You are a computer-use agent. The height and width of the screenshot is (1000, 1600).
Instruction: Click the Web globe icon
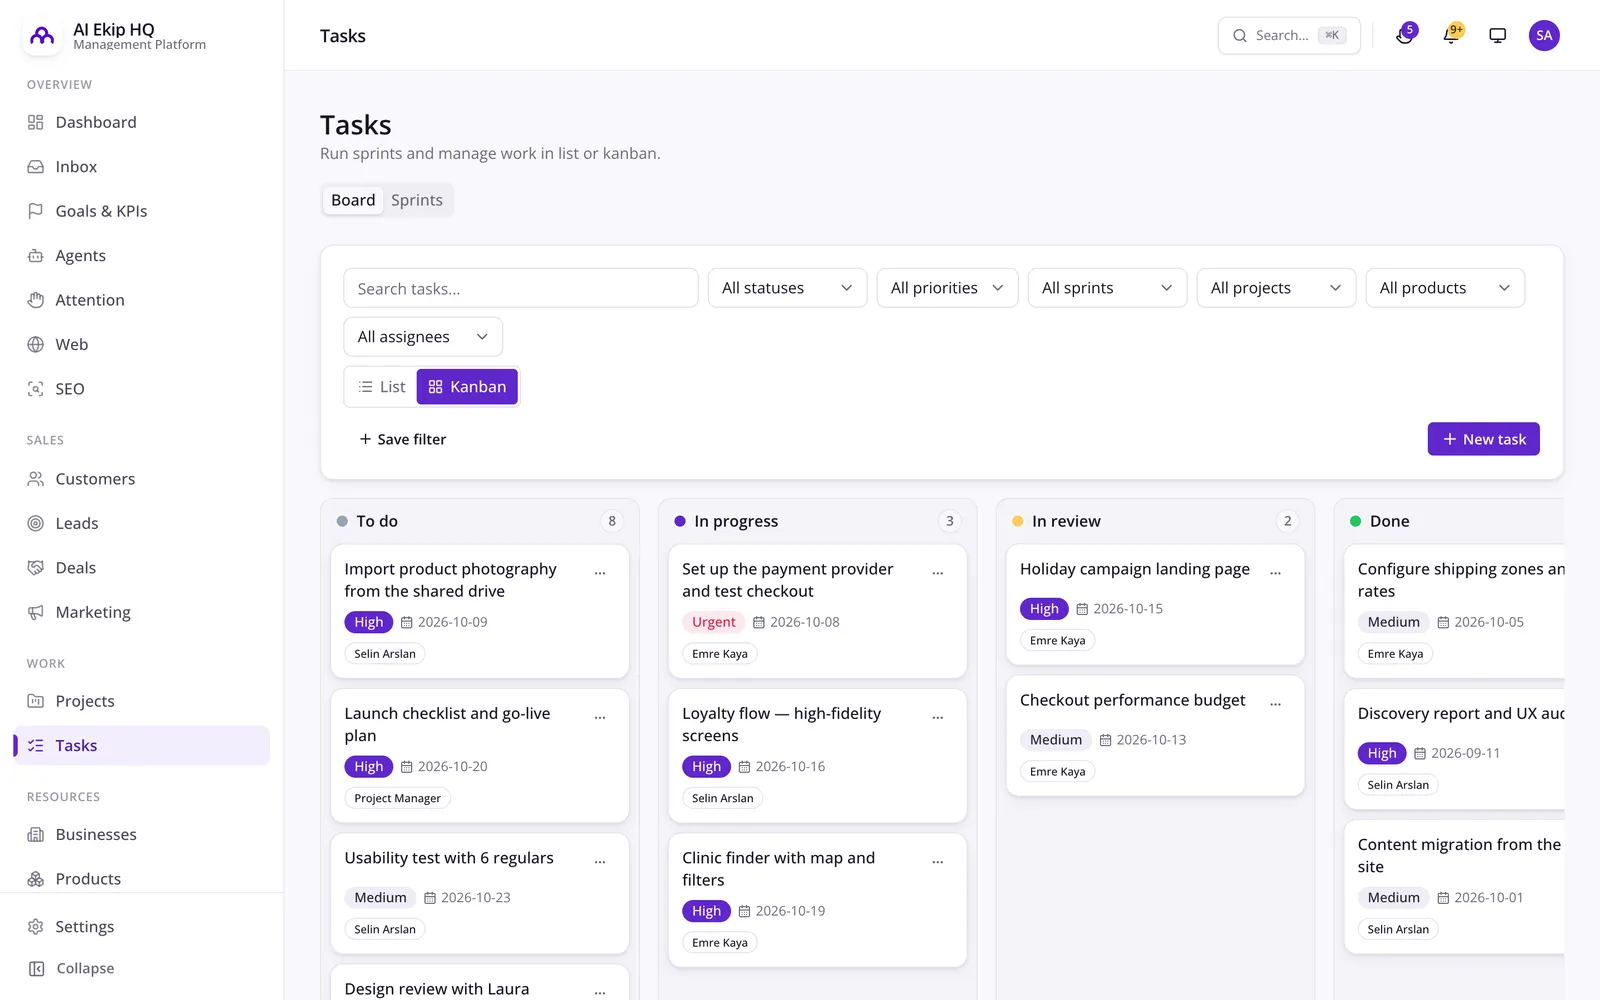click(x=36, y=344)
